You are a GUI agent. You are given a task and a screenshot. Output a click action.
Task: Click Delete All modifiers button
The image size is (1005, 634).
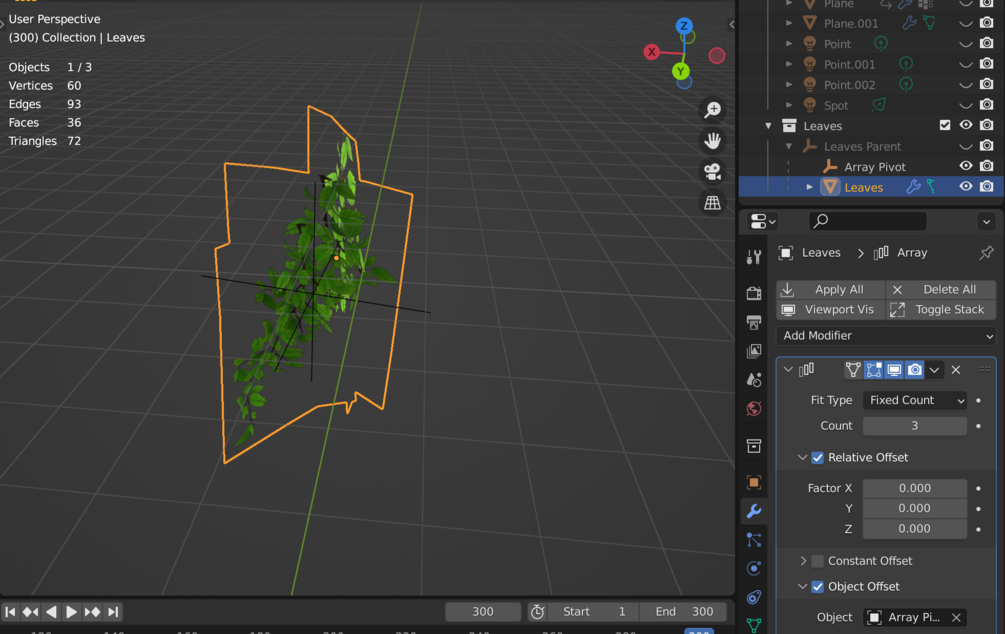click(x=941, y=290)
